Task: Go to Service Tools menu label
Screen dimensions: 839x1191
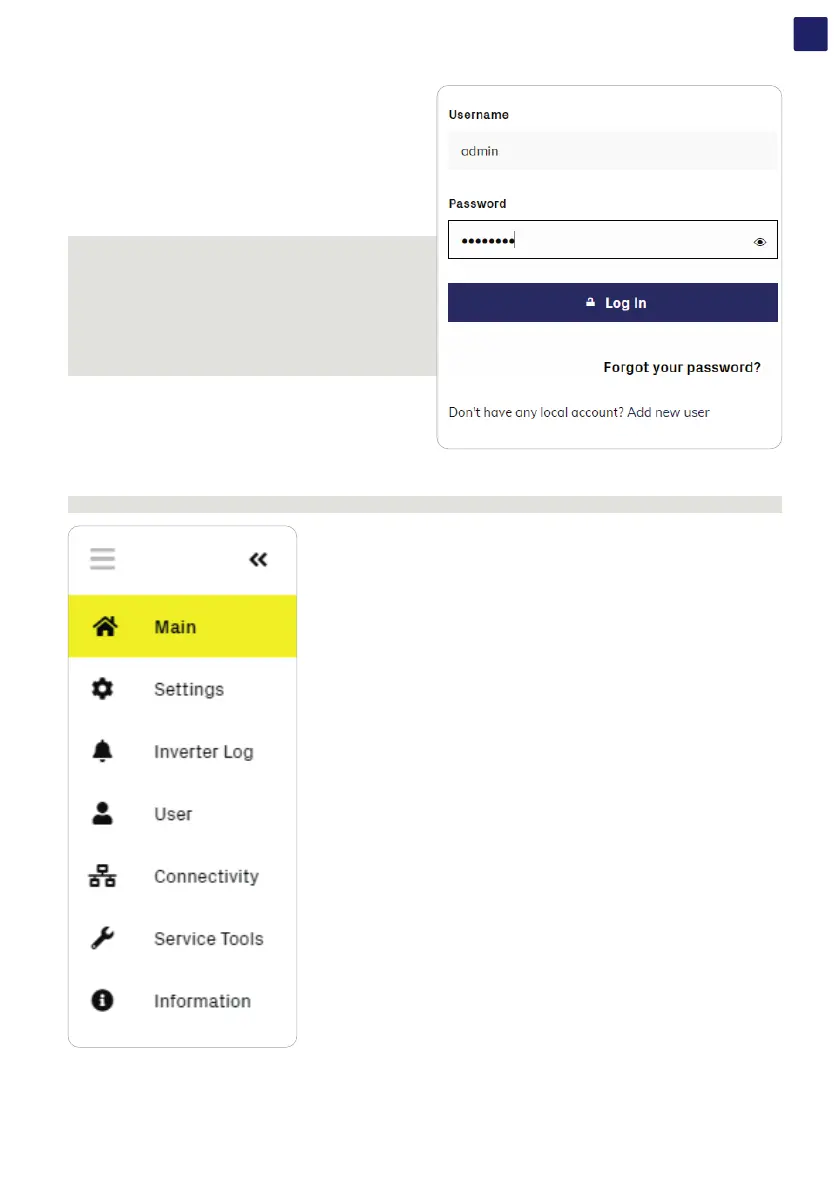Action: (208, 939)
